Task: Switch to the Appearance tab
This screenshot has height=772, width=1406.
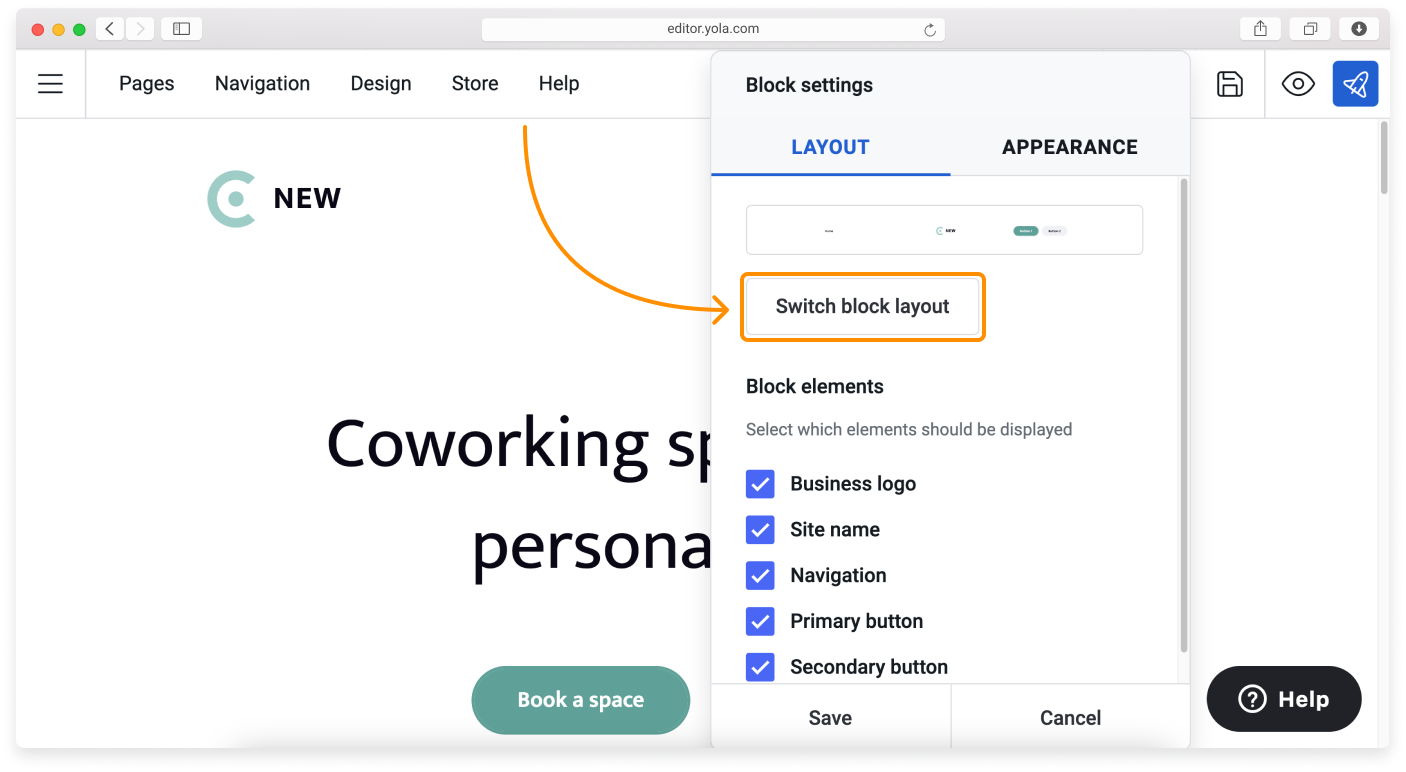Action: coord(1069,147)
